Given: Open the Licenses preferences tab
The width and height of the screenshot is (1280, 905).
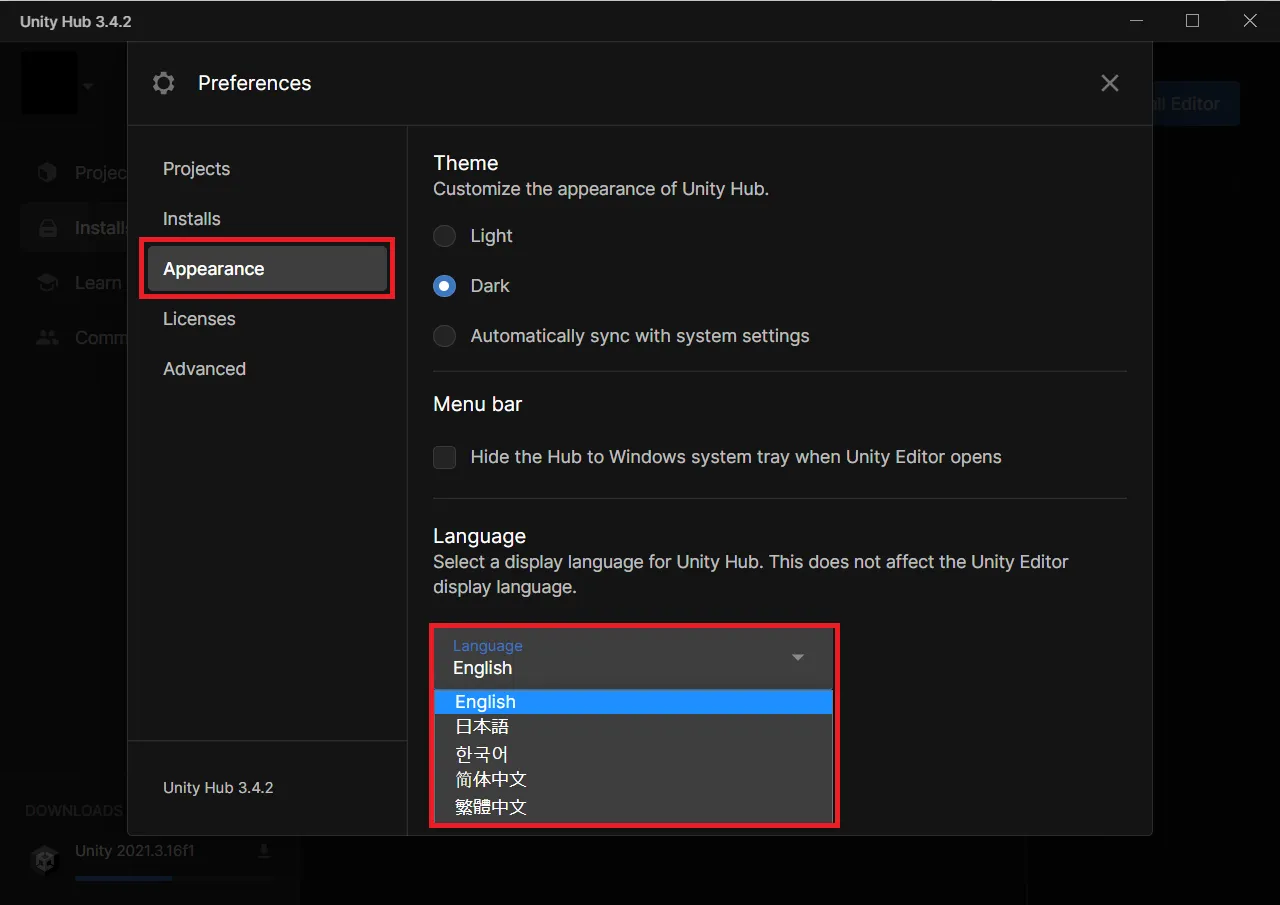Looking at the screenshot, I should pyautogui.click(x=199, y=319).
